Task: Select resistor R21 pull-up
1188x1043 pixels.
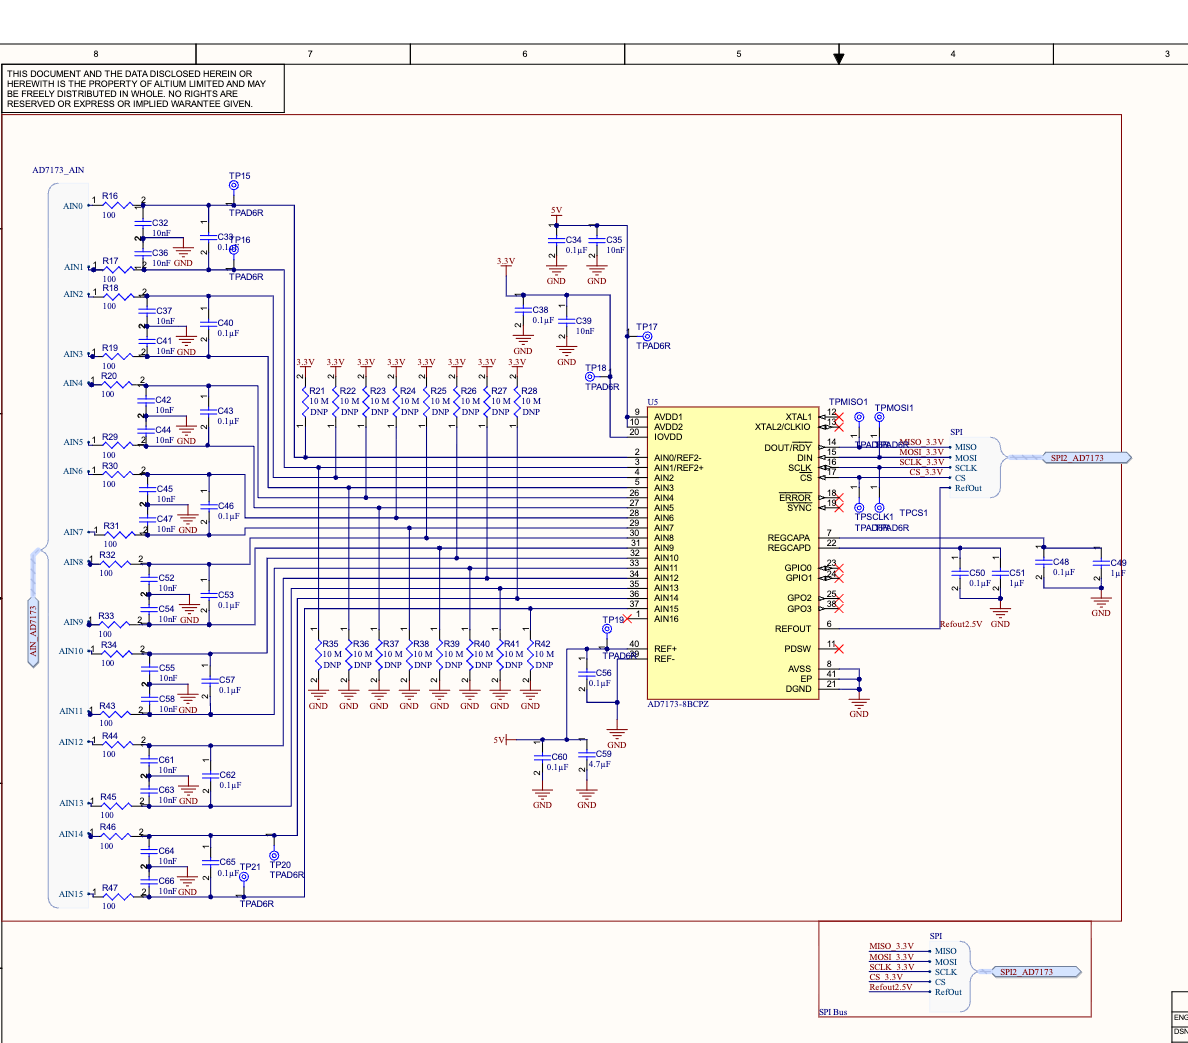Action: click(x=305, y=401)
